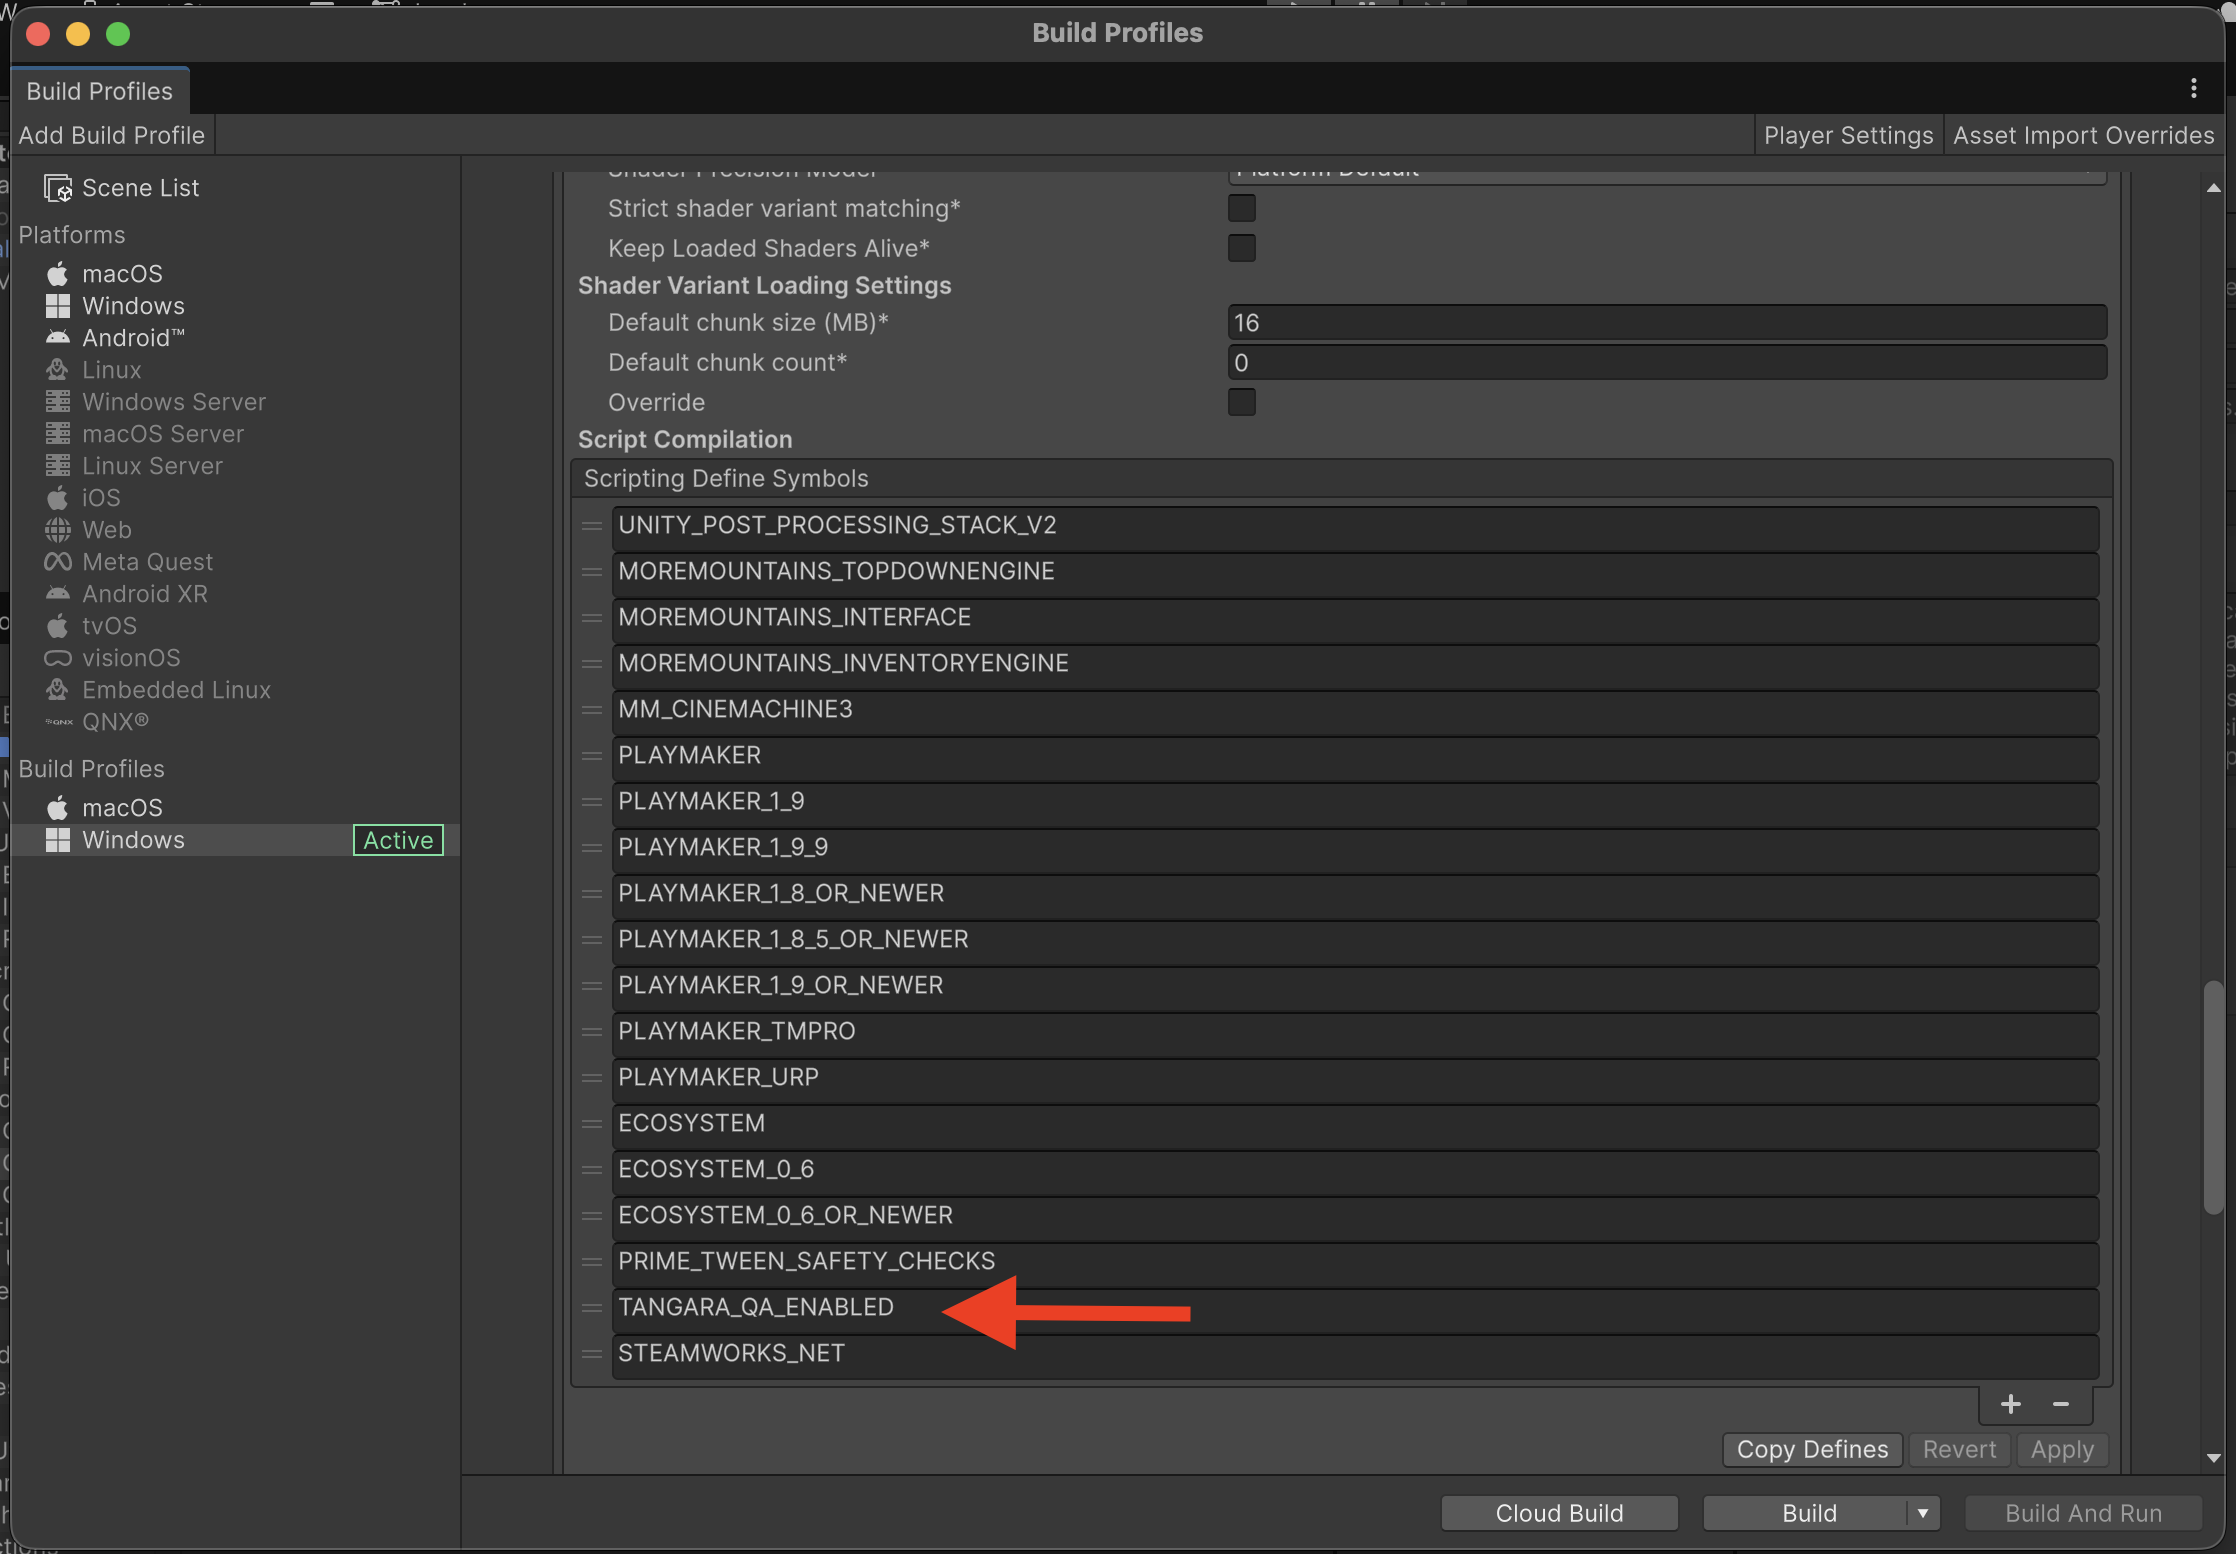
Task: Click the macOS build profile Apple icon
Action: coord(58,807)
